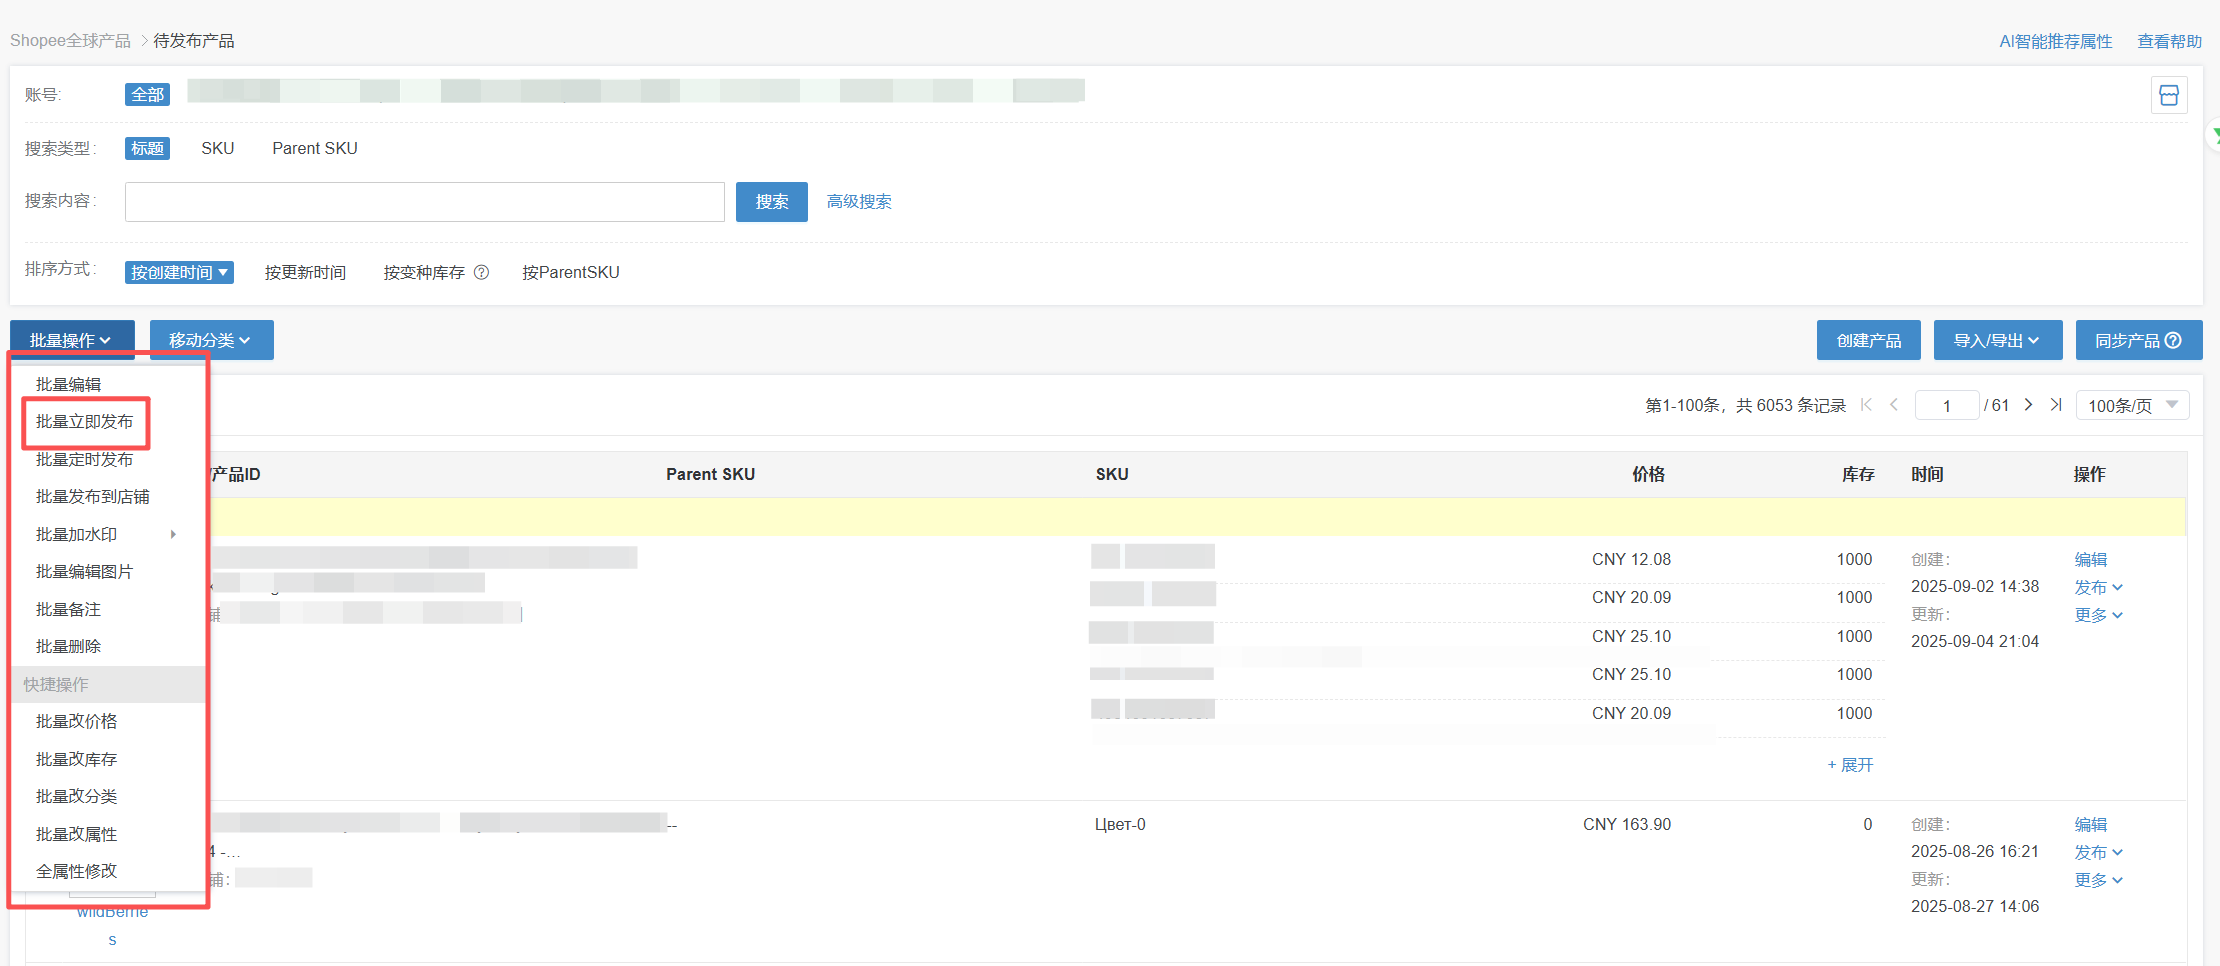Choose 批量删除 menu item
2220x966 pixels.
(68, 647)
